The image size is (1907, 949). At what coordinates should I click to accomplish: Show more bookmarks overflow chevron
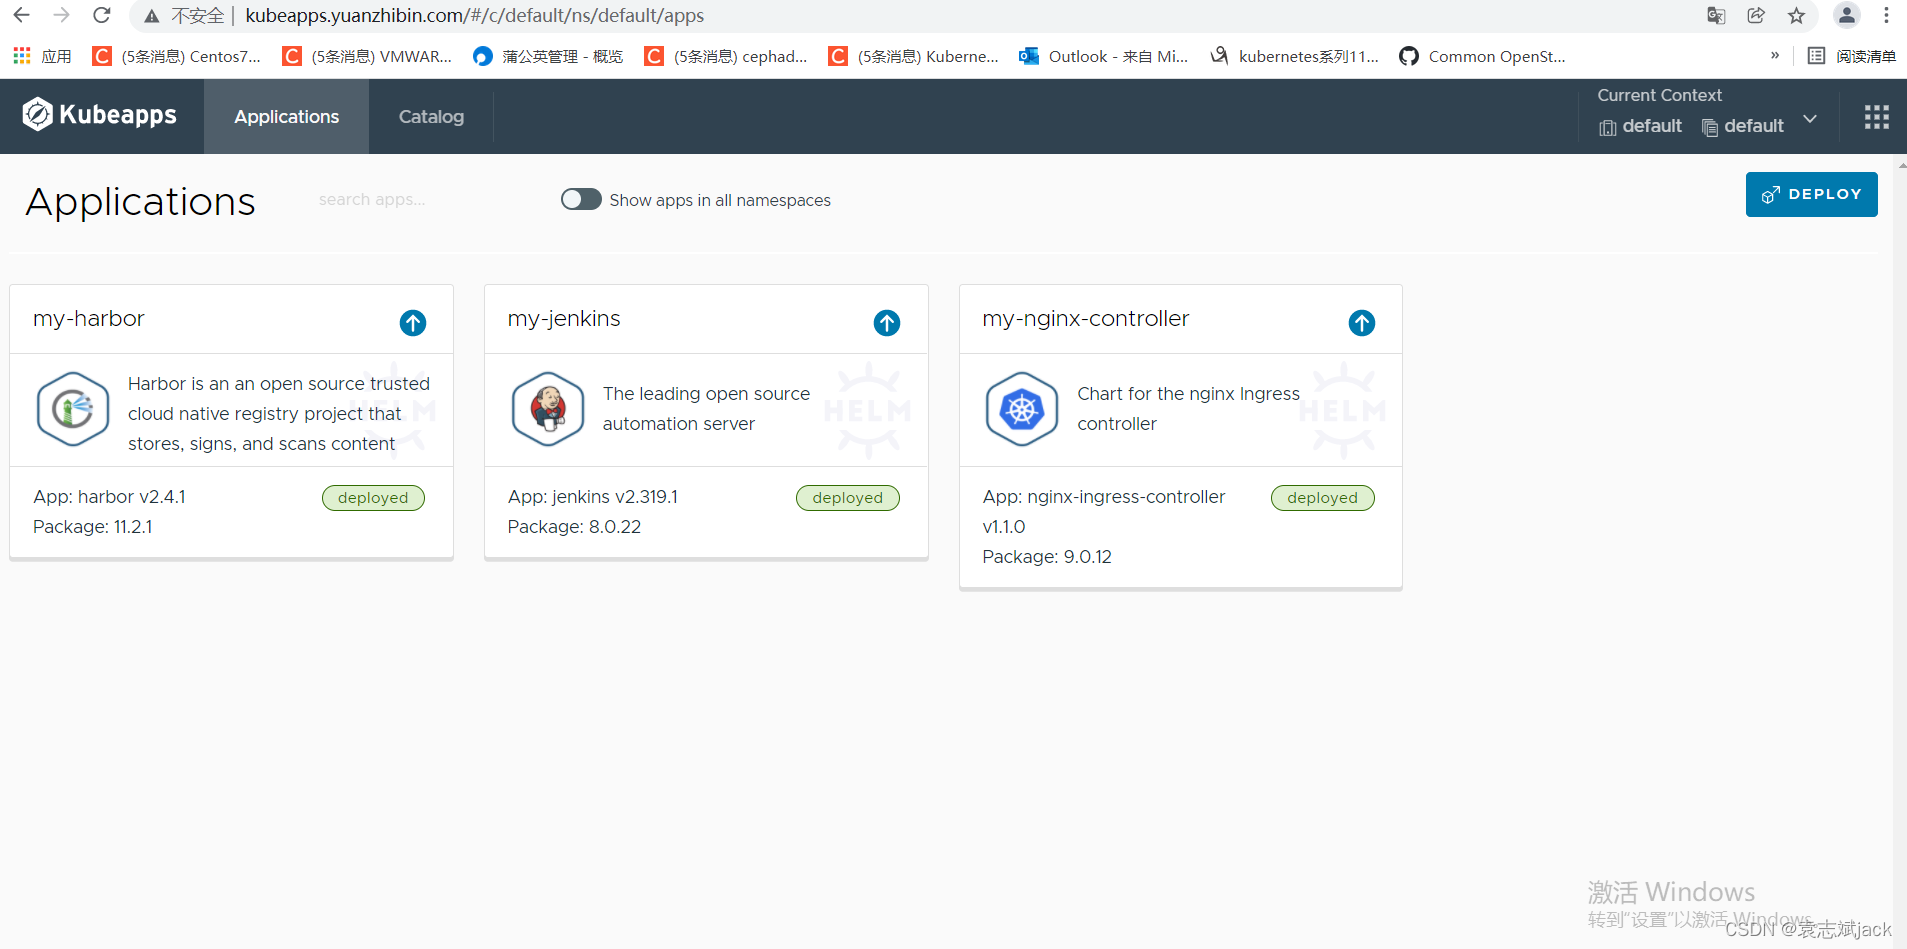(1775, 56)
